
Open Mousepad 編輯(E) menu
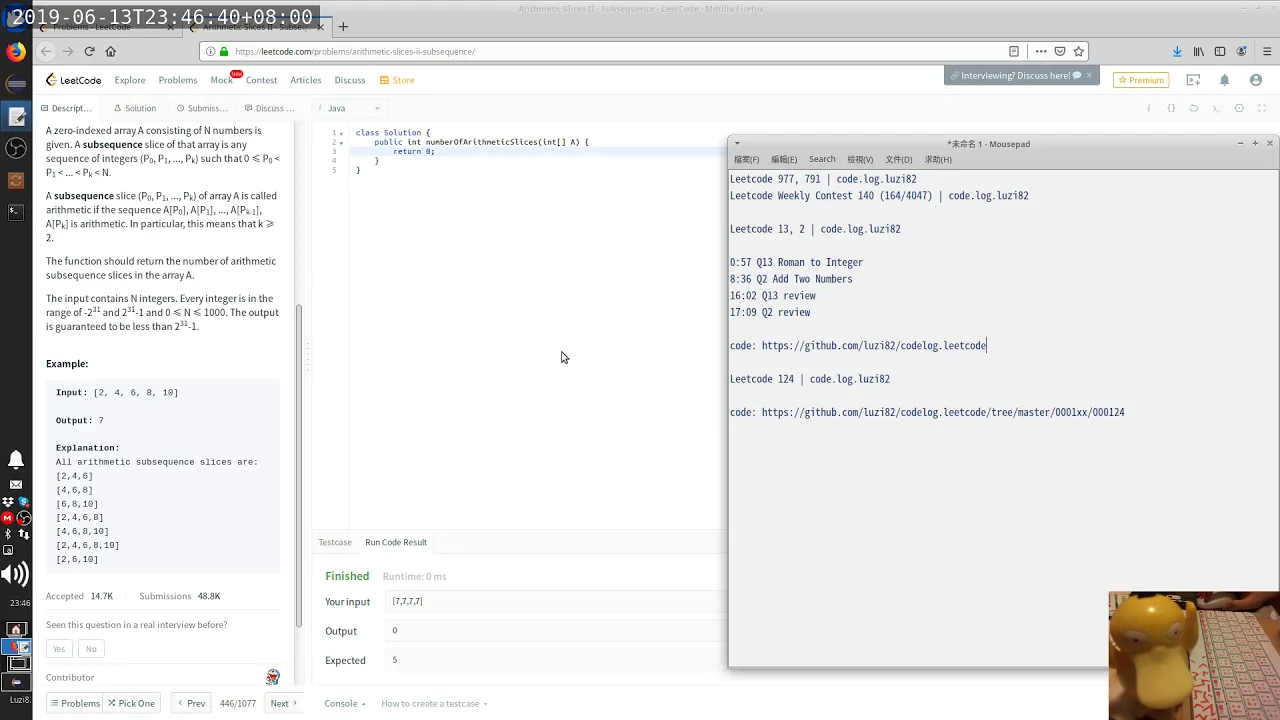pos(784,159)
